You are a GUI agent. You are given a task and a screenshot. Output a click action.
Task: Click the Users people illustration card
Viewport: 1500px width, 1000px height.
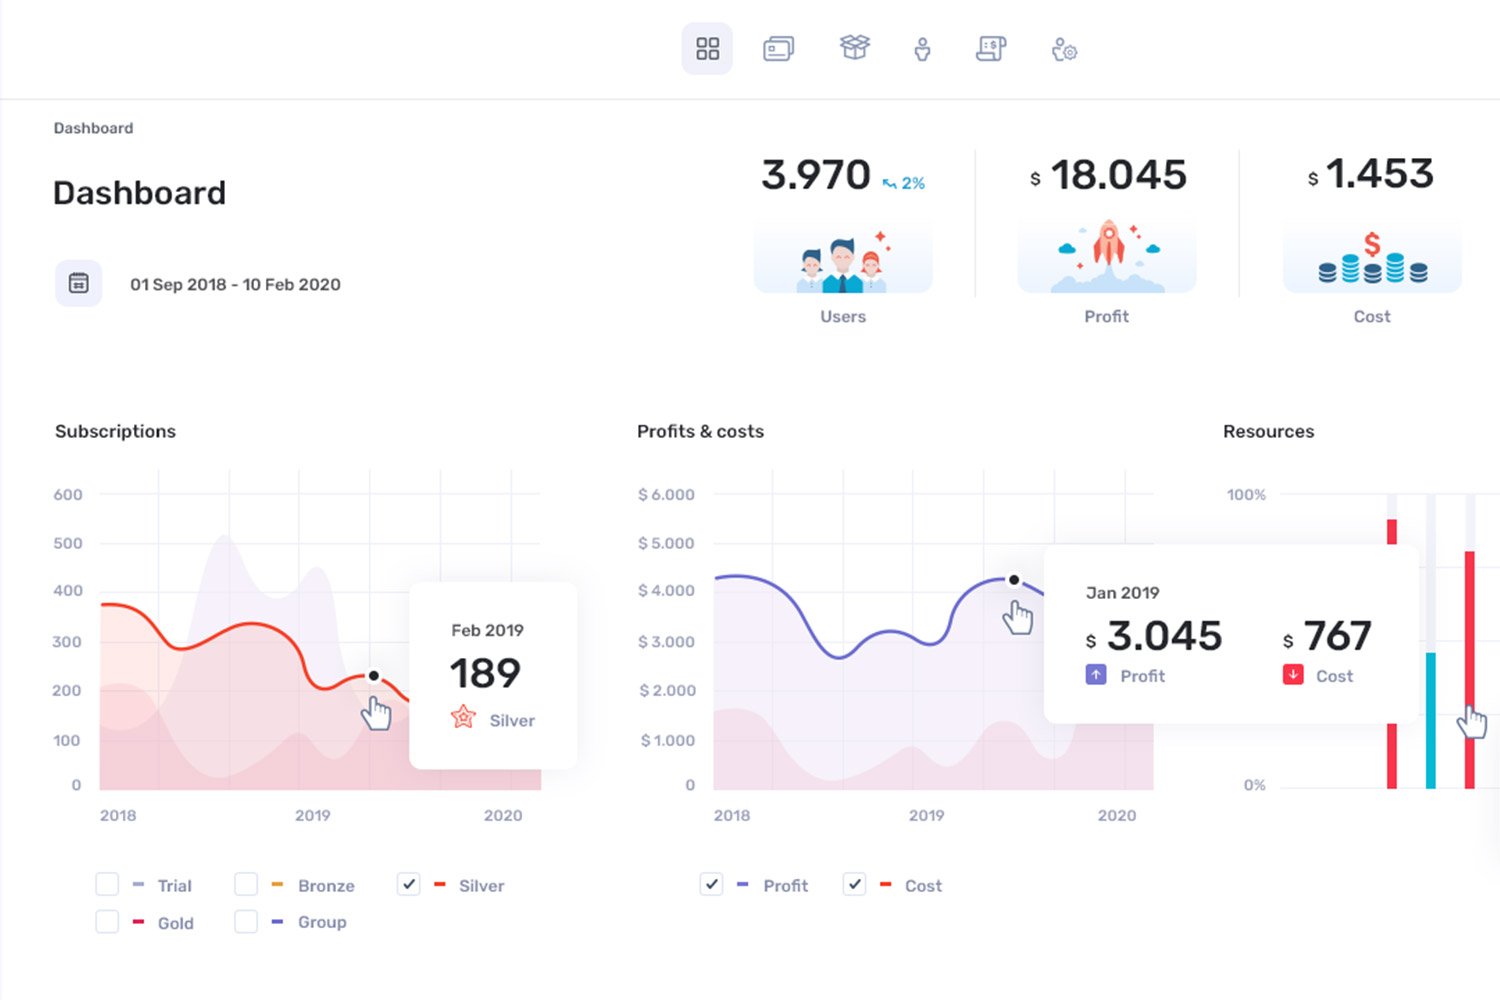tap(843, 258)
